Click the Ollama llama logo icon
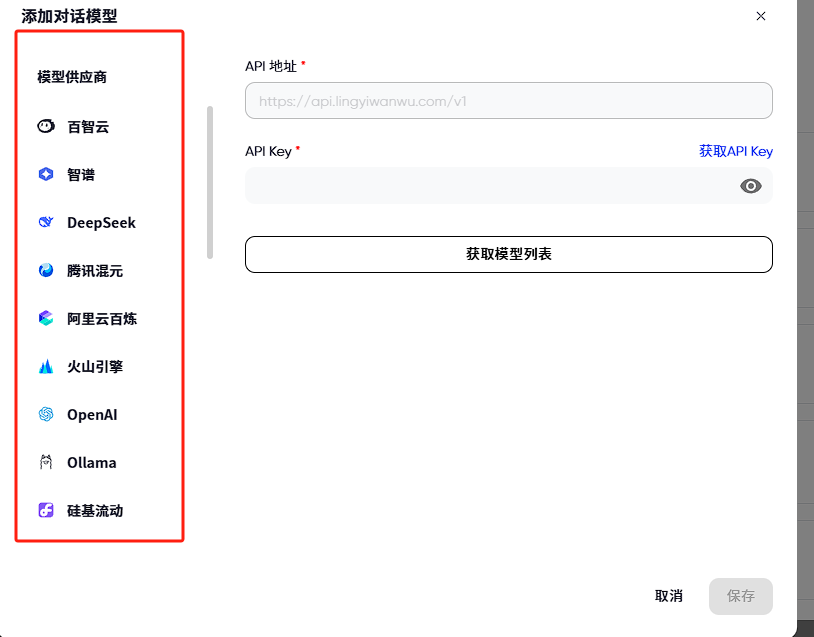Viewport: 814px width, 637px height. (46, 463)
